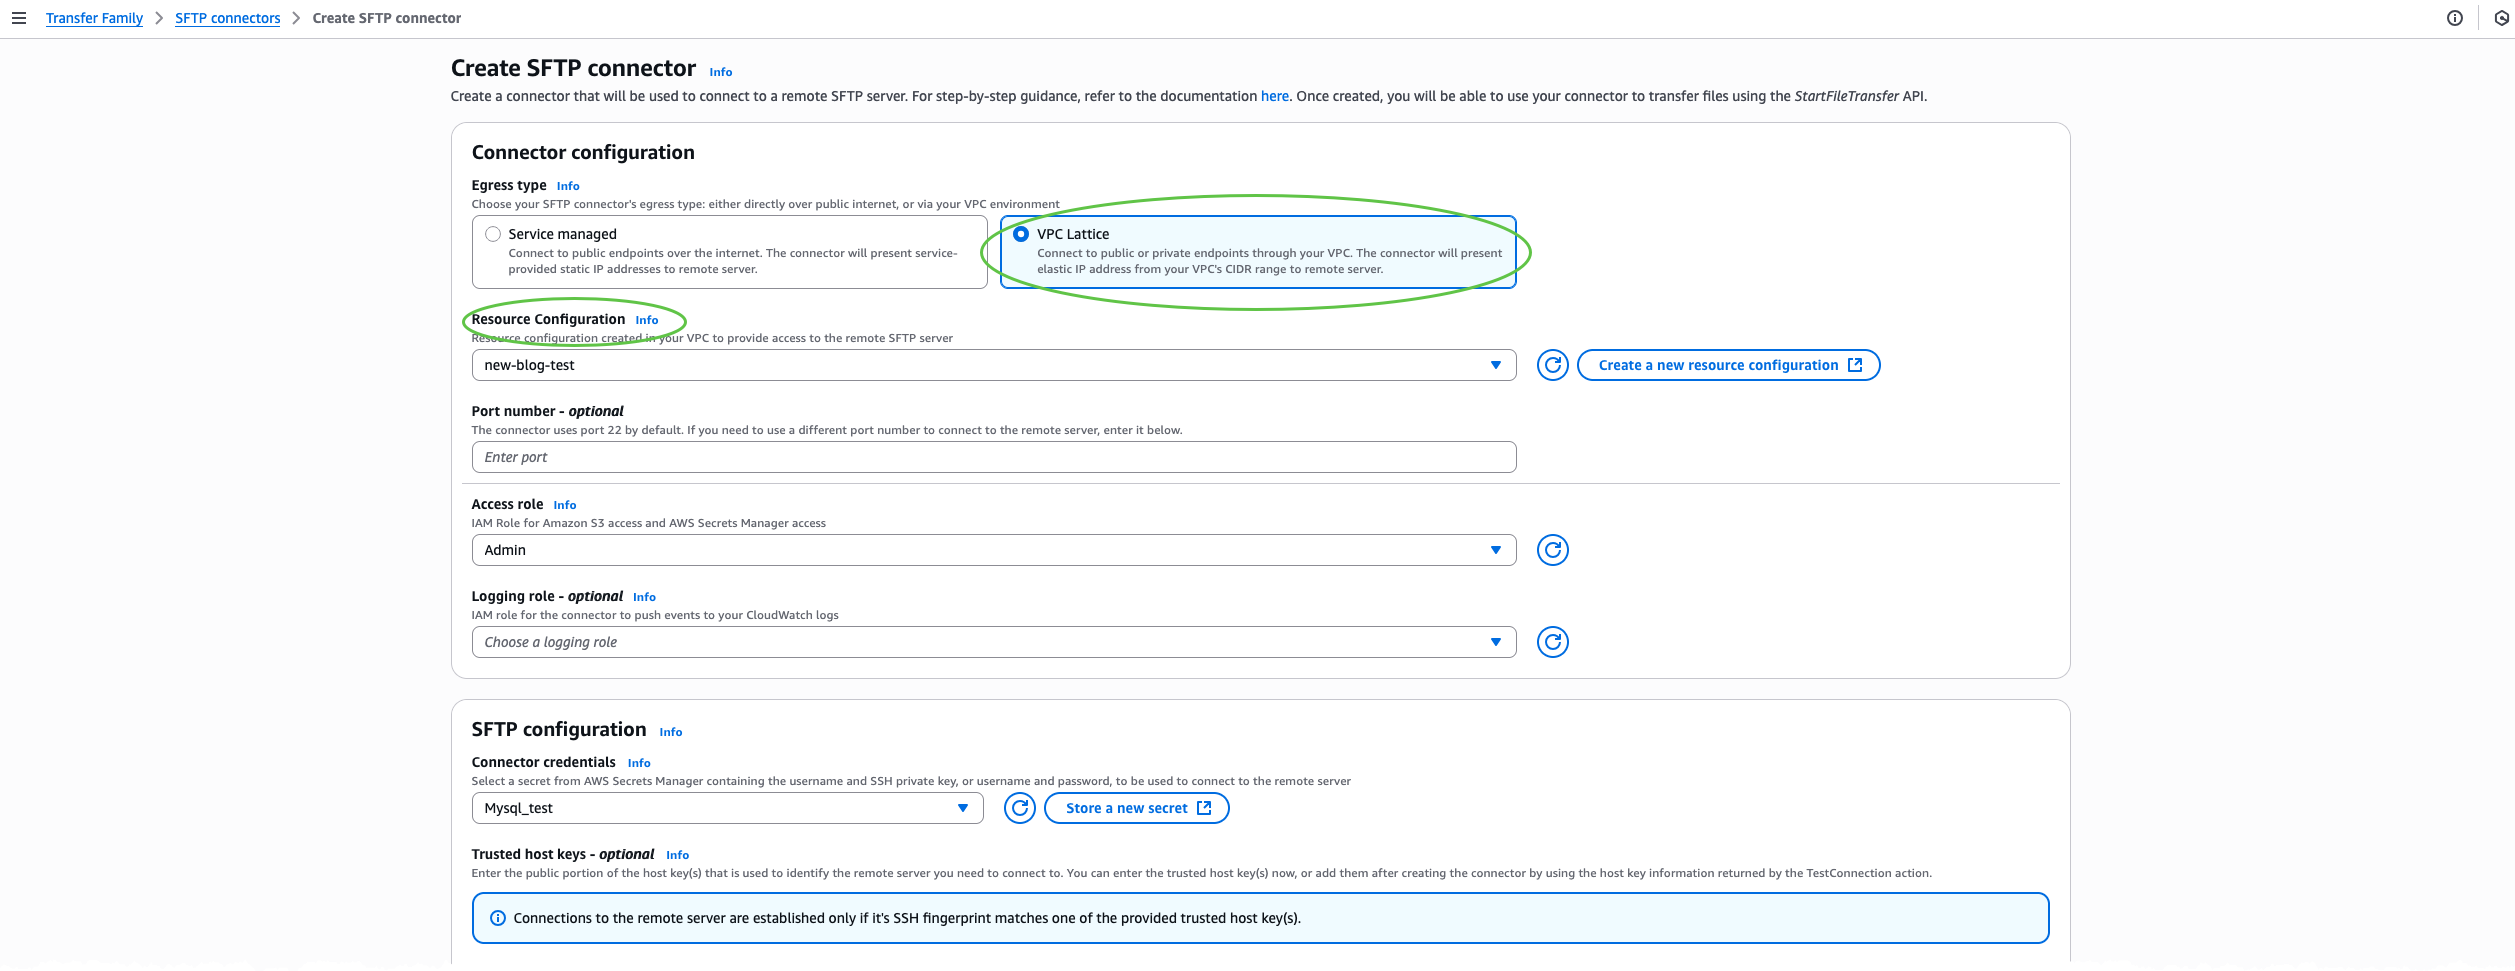
Task: Refresh the Connector credentials list
Action: (x=1019, y=808)
